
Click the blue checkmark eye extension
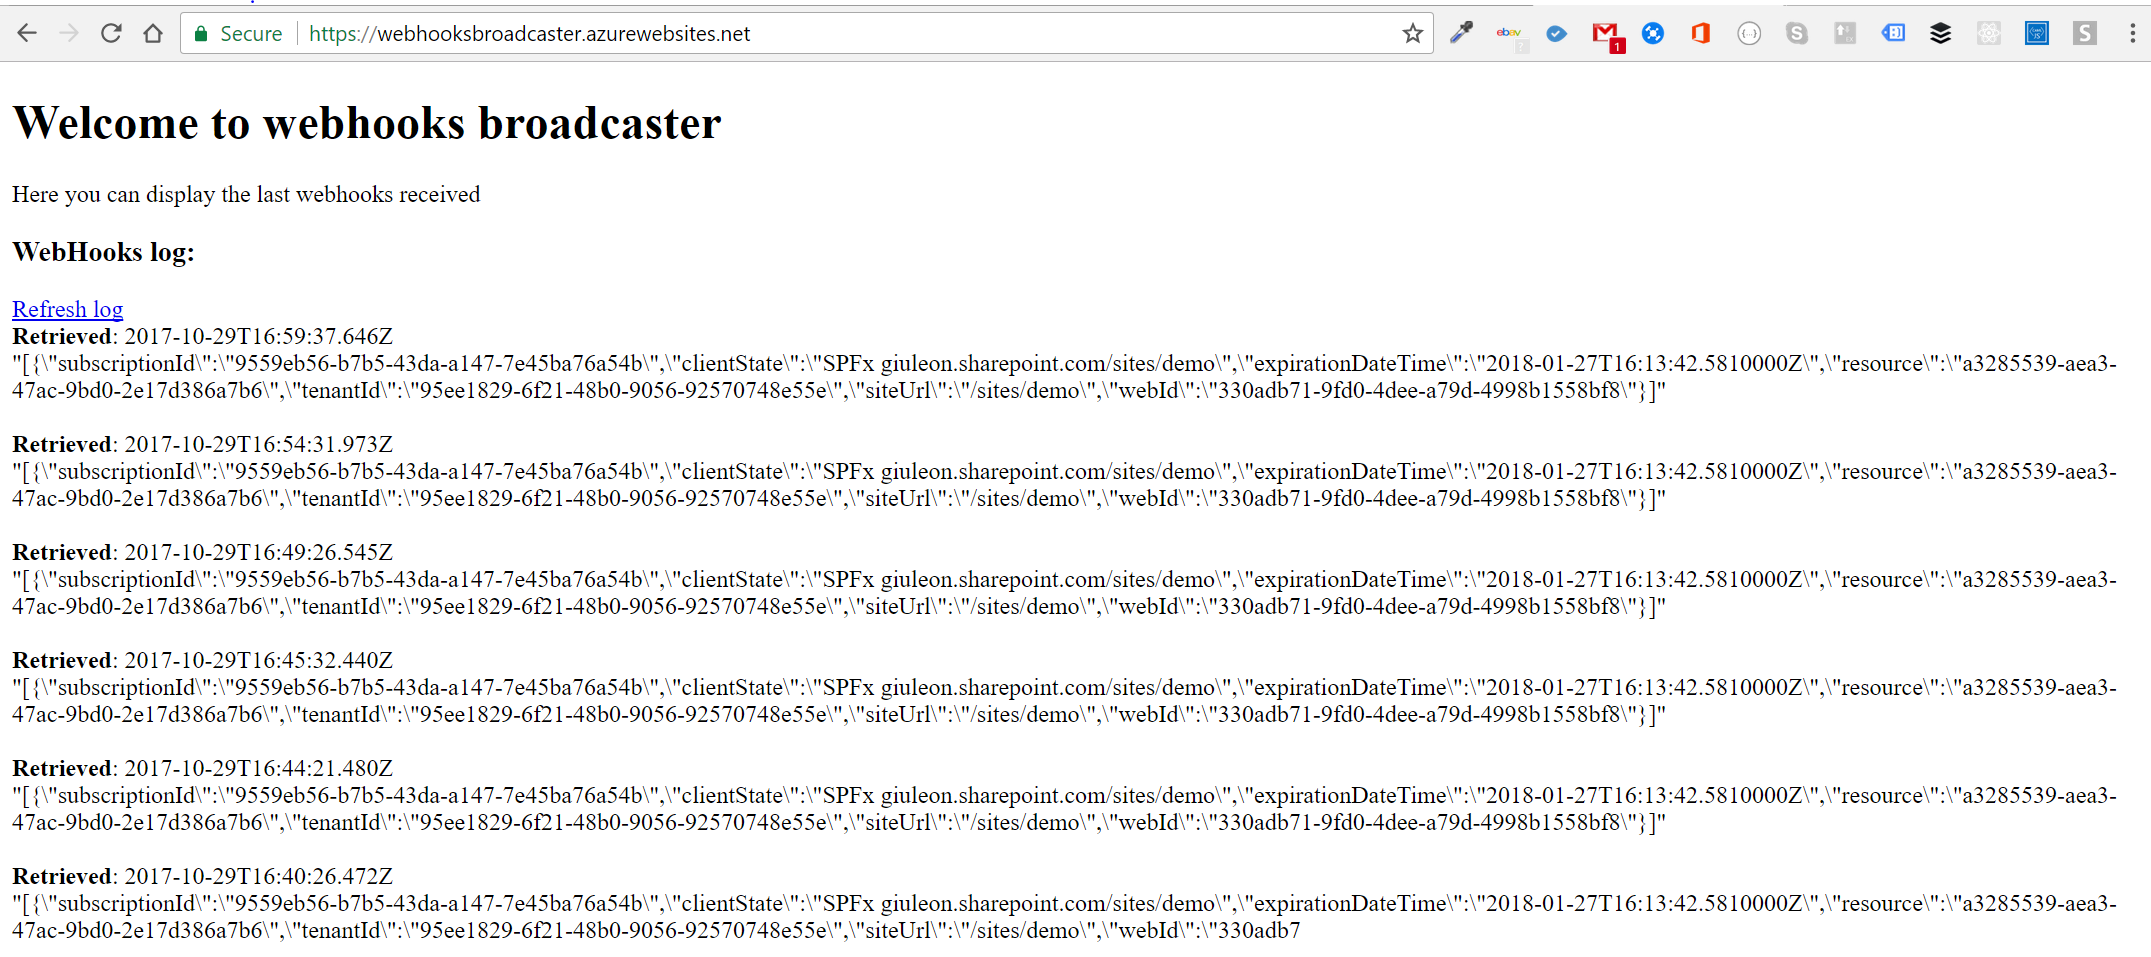[1556, 34]
